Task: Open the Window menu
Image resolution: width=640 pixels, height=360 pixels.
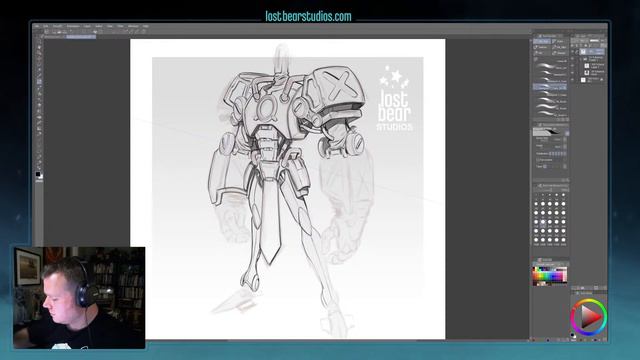Action: point(133,26)
